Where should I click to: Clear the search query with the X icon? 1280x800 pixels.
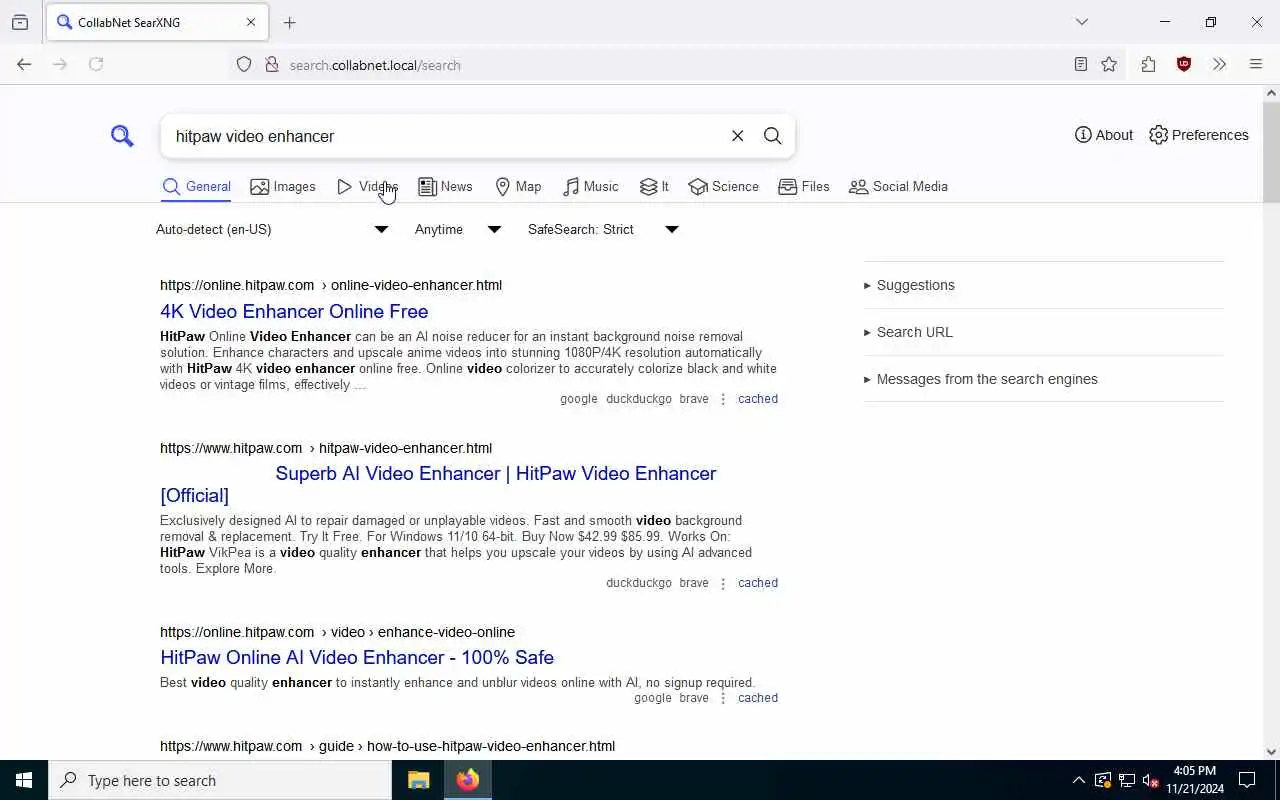738,136
